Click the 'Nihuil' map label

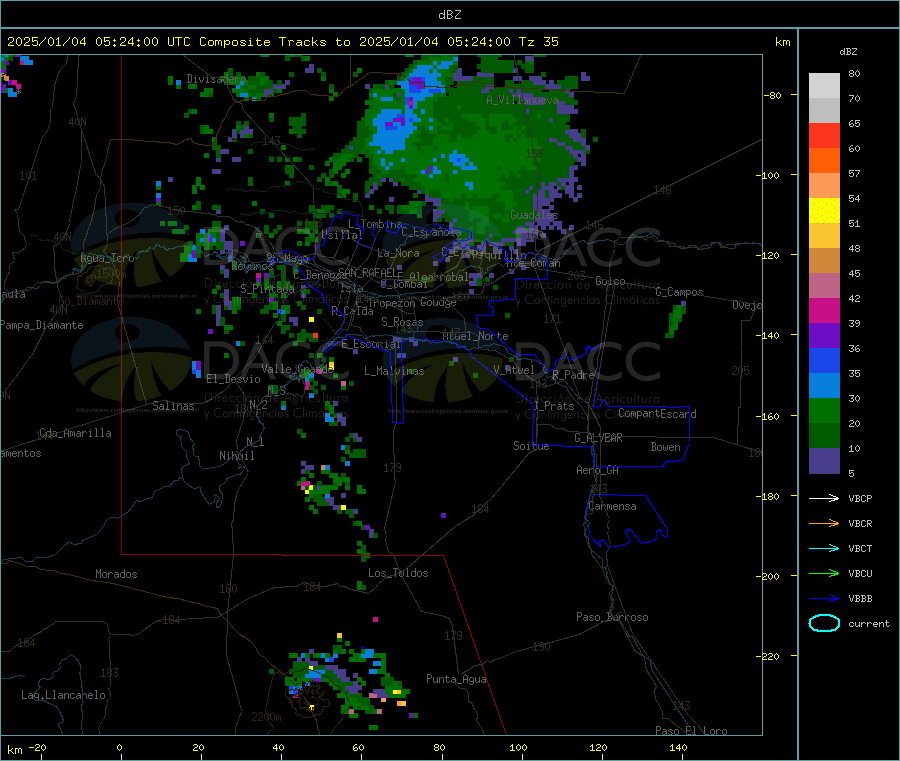pyautogui.click(x=236, y=456)
